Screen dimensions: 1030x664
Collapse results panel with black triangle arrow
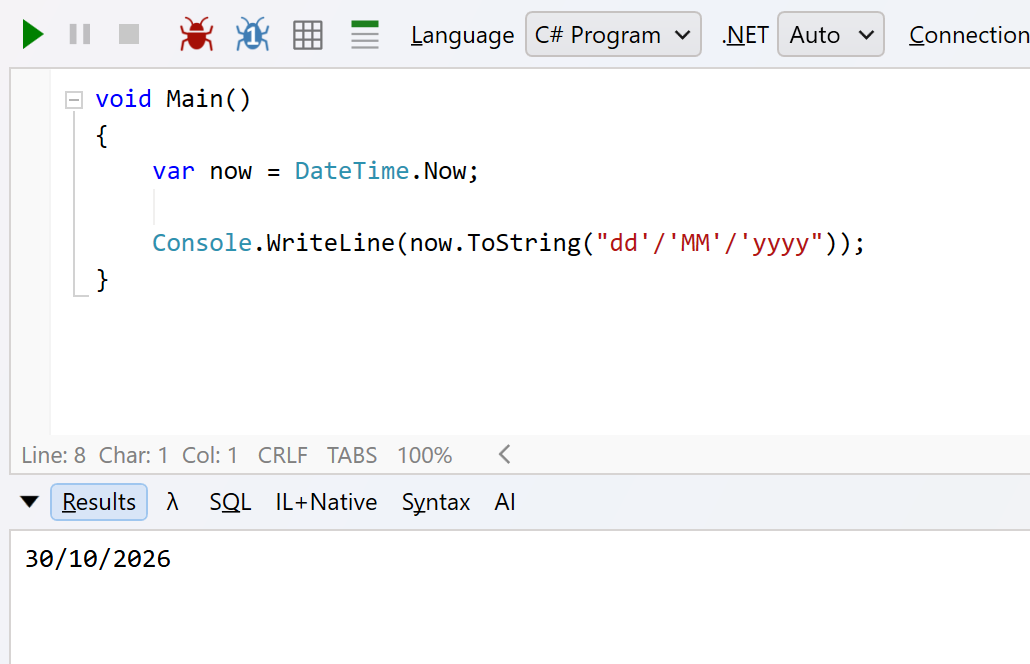pos(30,502)
